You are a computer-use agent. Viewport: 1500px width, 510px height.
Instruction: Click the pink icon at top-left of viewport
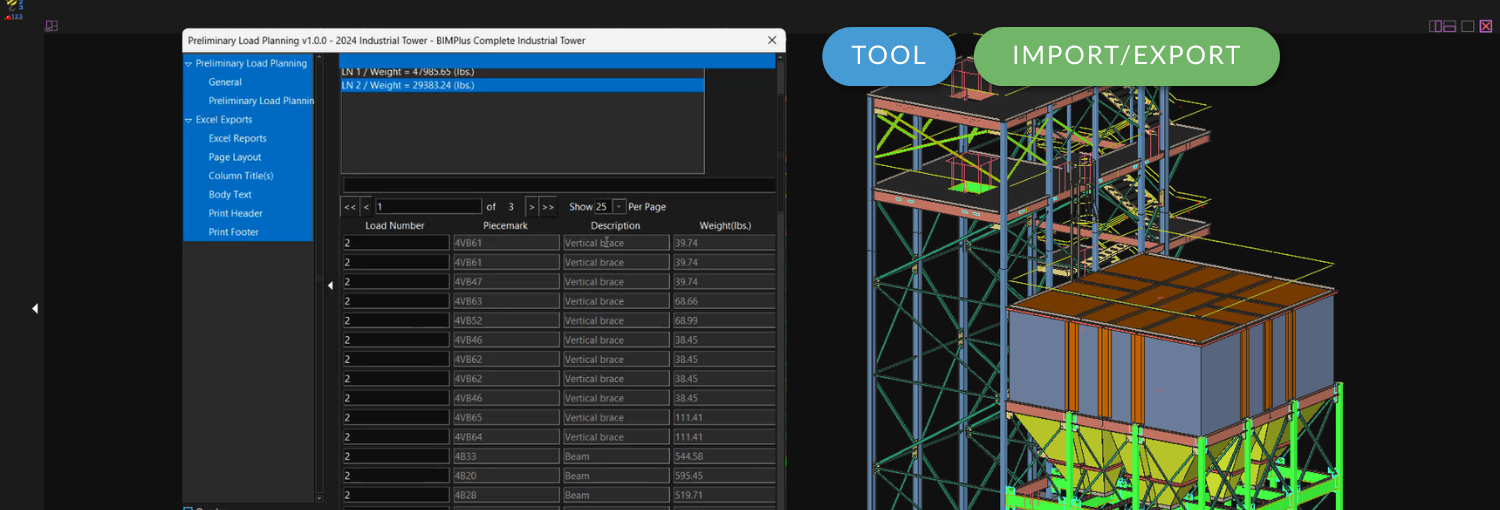51,26
